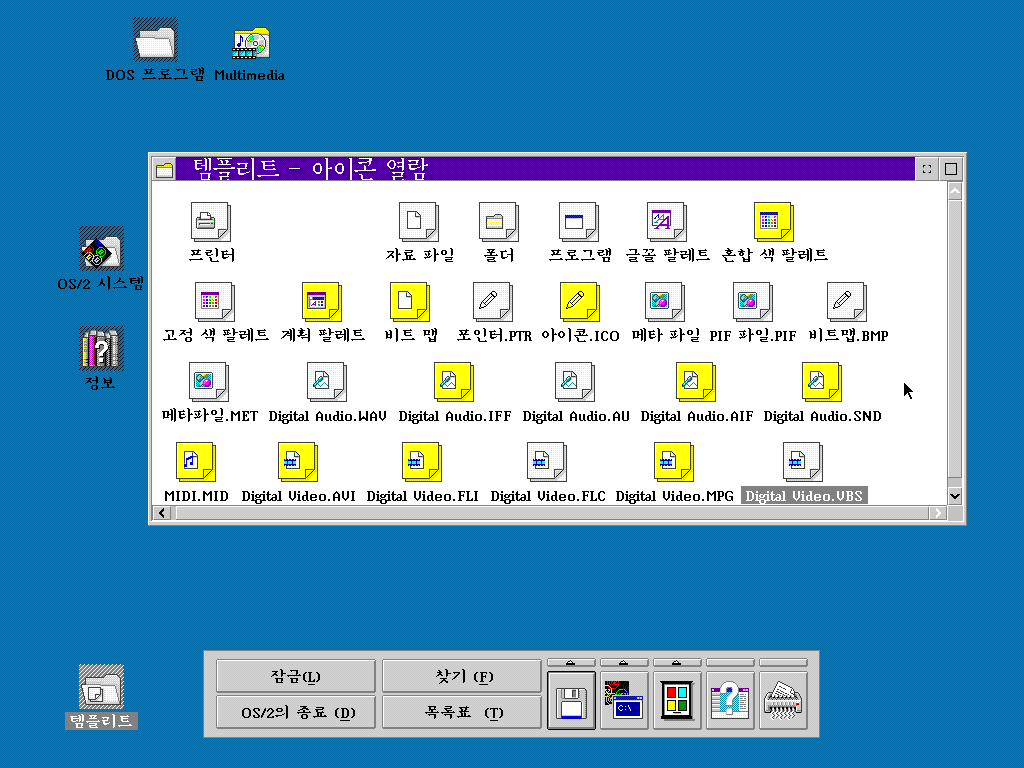Viewport: 1024px width, 768px height.
Task: Click the 찾기 (F) find button
Action: pos(462,676)
